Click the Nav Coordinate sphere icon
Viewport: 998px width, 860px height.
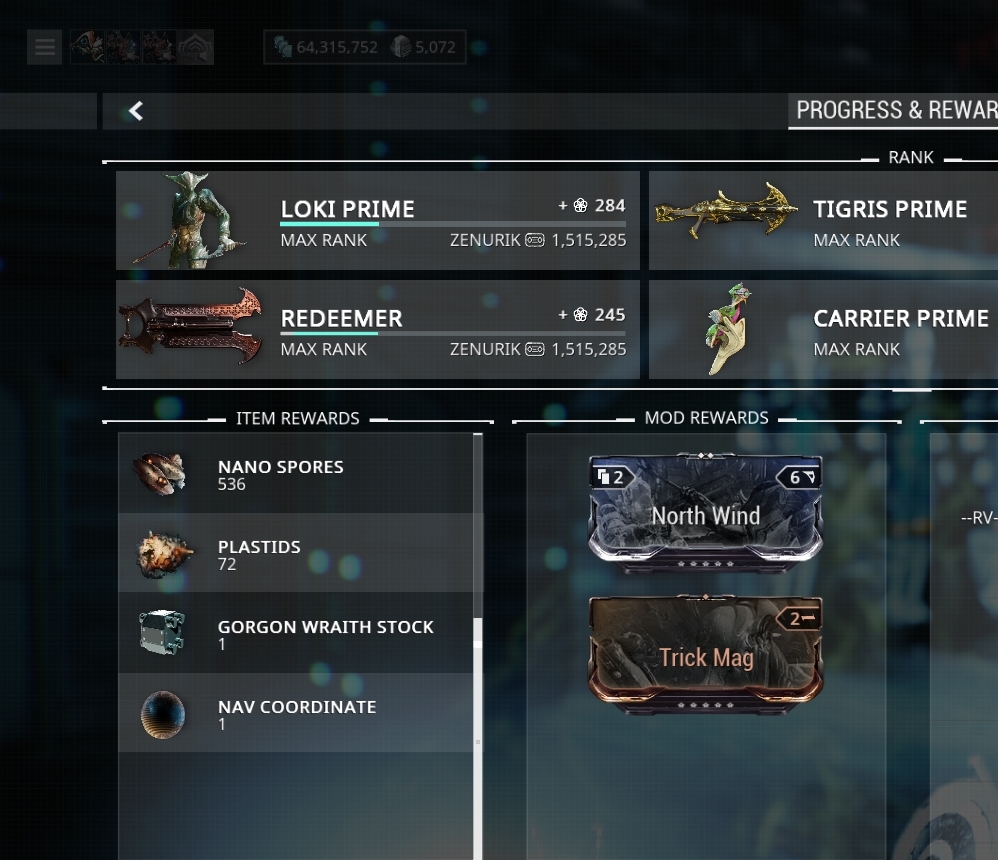coord(163,714)
